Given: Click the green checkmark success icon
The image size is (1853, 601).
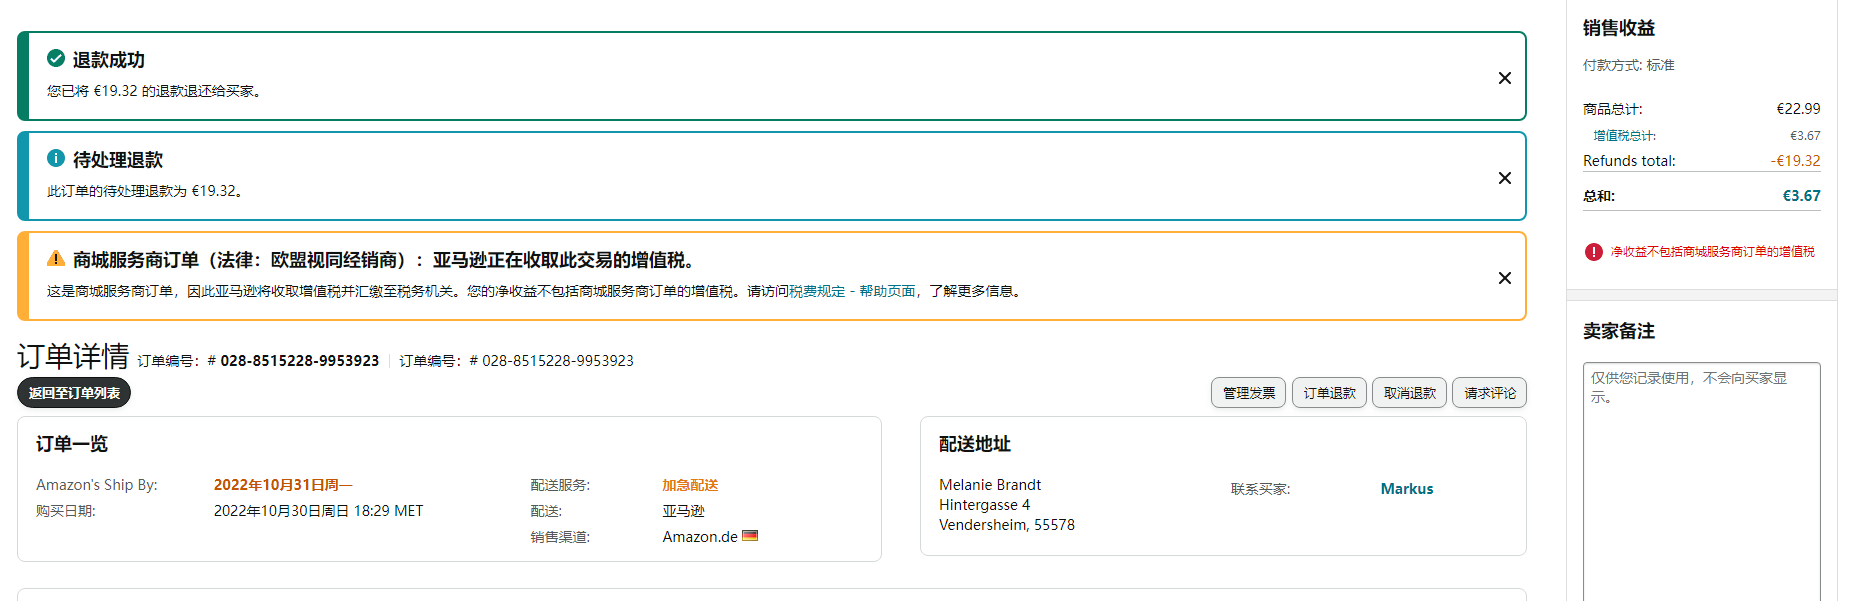Looking at the screenshot, I should coord(56,59).
